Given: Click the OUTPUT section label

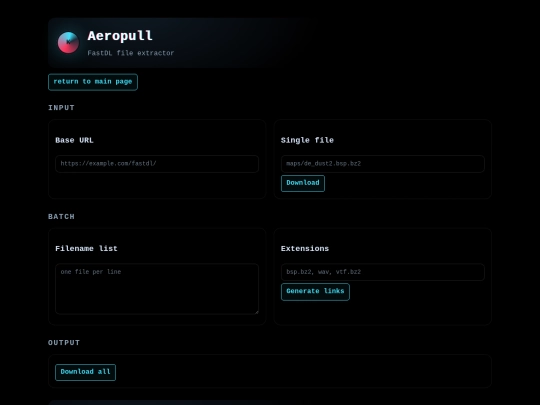Looking at the screenshot, I should click(x=64, y=343).
